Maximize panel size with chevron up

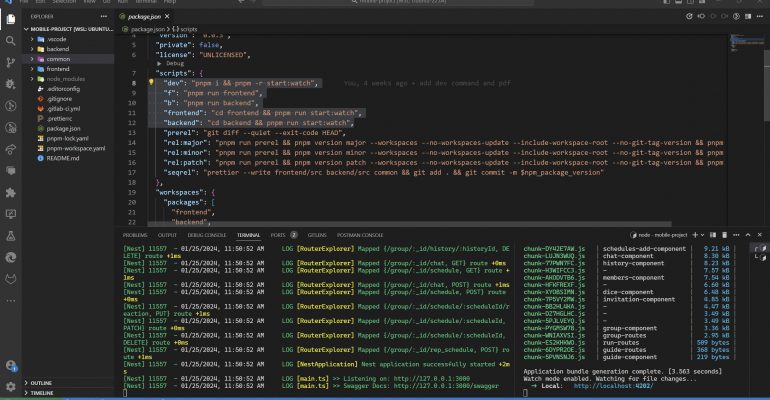pyautogui.click(x=748, y=235)
